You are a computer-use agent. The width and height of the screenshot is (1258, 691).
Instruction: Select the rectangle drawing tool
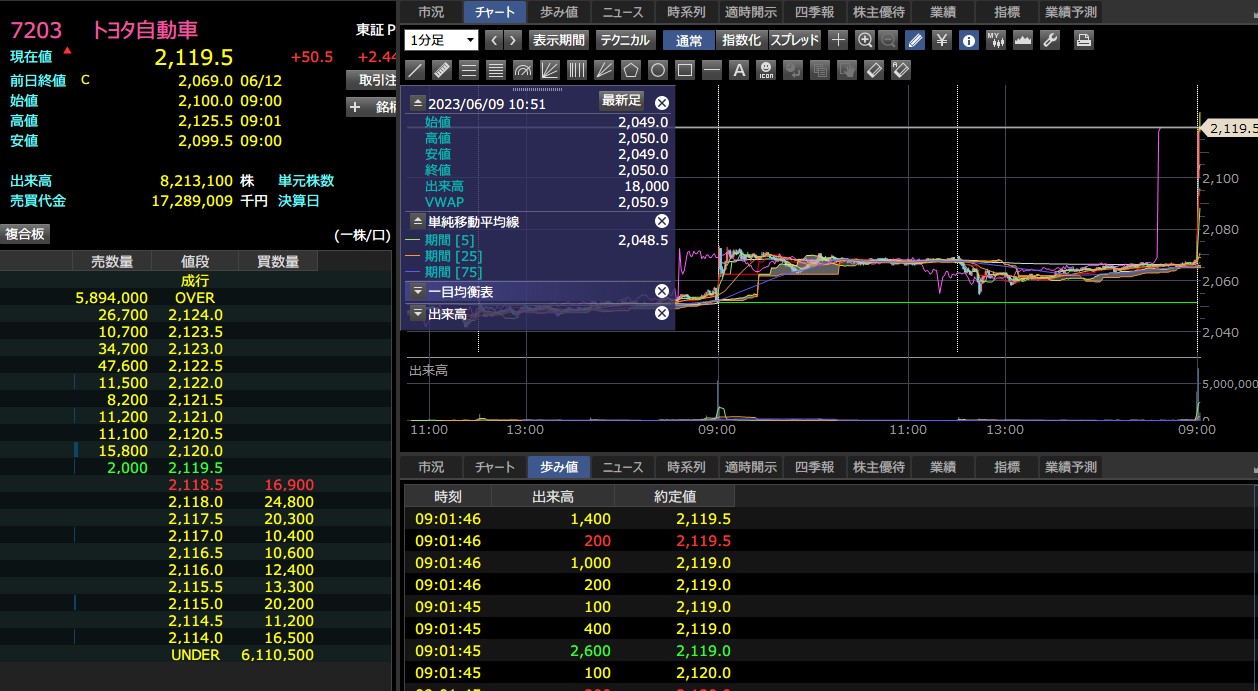click(x=685, y=70)
